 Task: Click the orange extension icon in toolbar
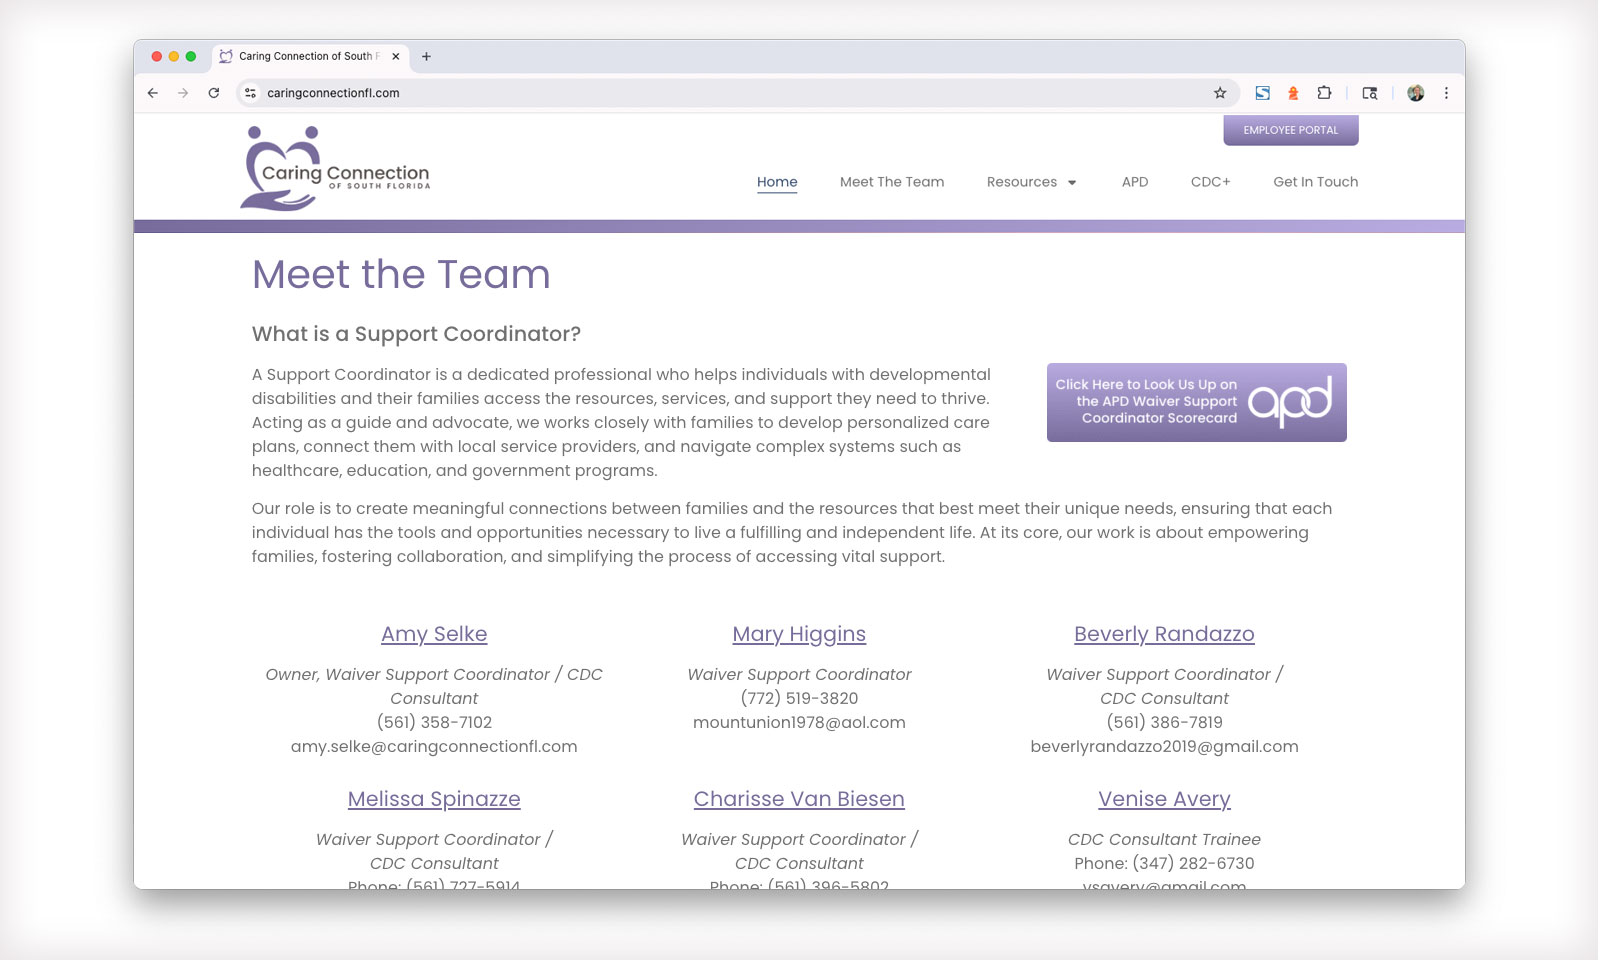pos(1293,93)
